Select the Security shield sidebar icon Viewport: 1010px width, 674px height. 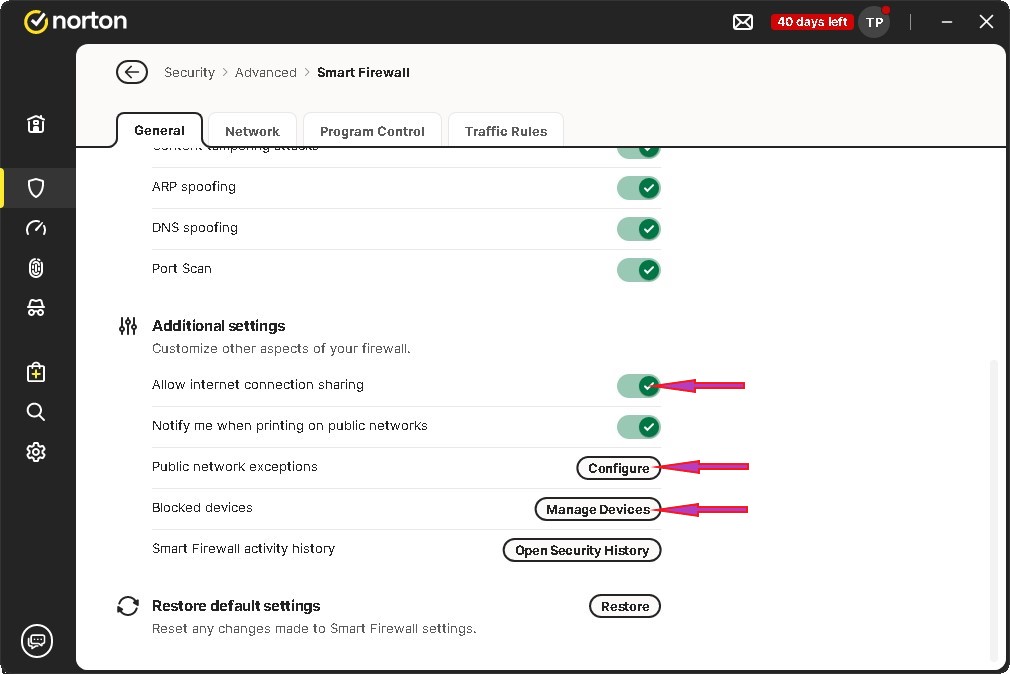pyautogui.click(x=36, y=188)
